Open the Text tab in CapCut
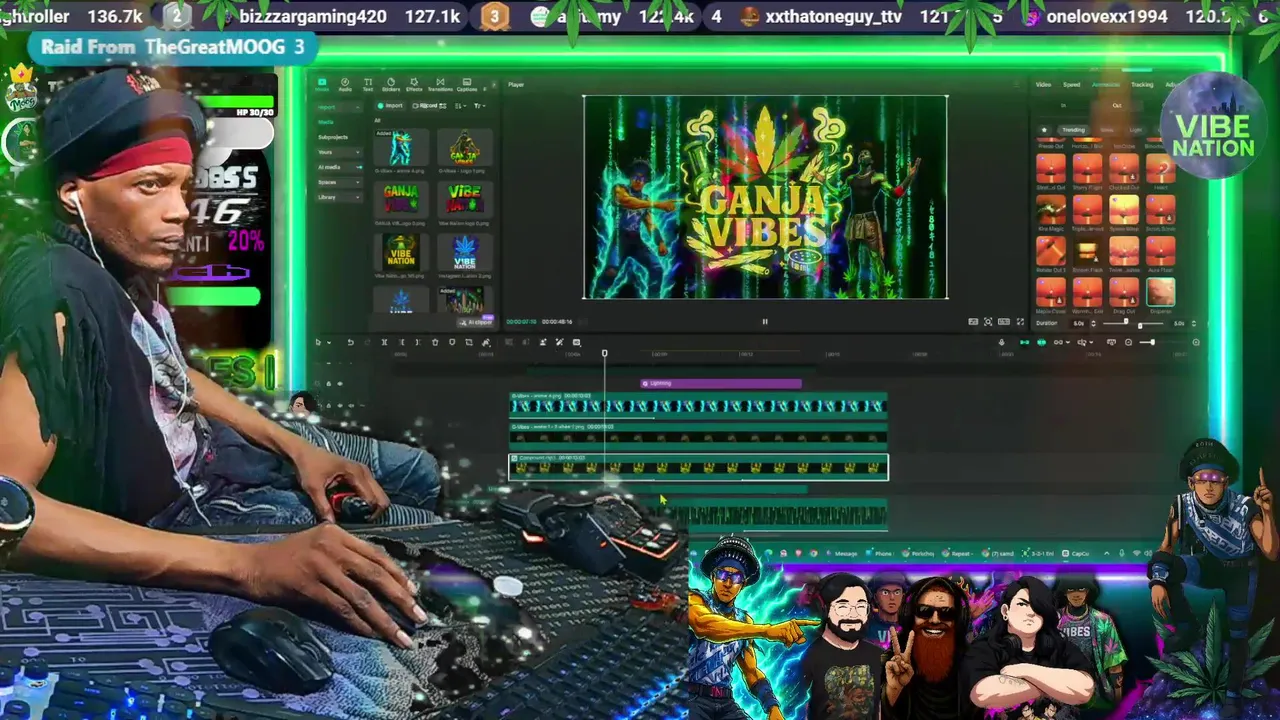This screenshot has height=720, width=1280. (368, 85)
